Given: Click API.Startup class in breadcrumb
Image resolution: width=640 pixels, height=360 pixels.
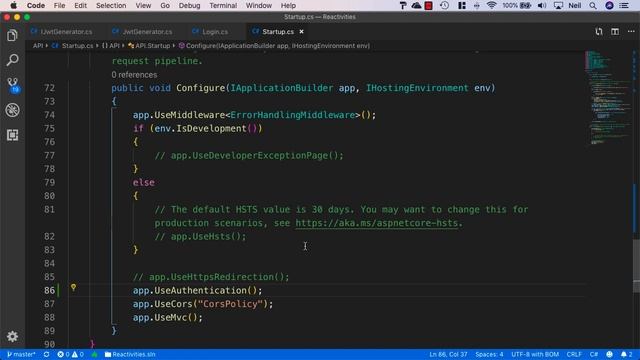Looking at the screenshot, I should point(149,46).
